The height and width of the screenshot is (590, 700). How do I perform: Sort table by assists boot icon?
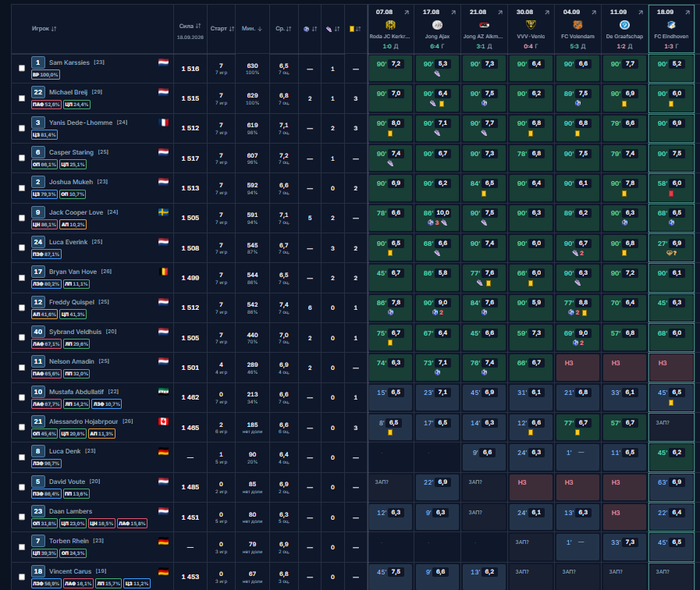(333, 29)
